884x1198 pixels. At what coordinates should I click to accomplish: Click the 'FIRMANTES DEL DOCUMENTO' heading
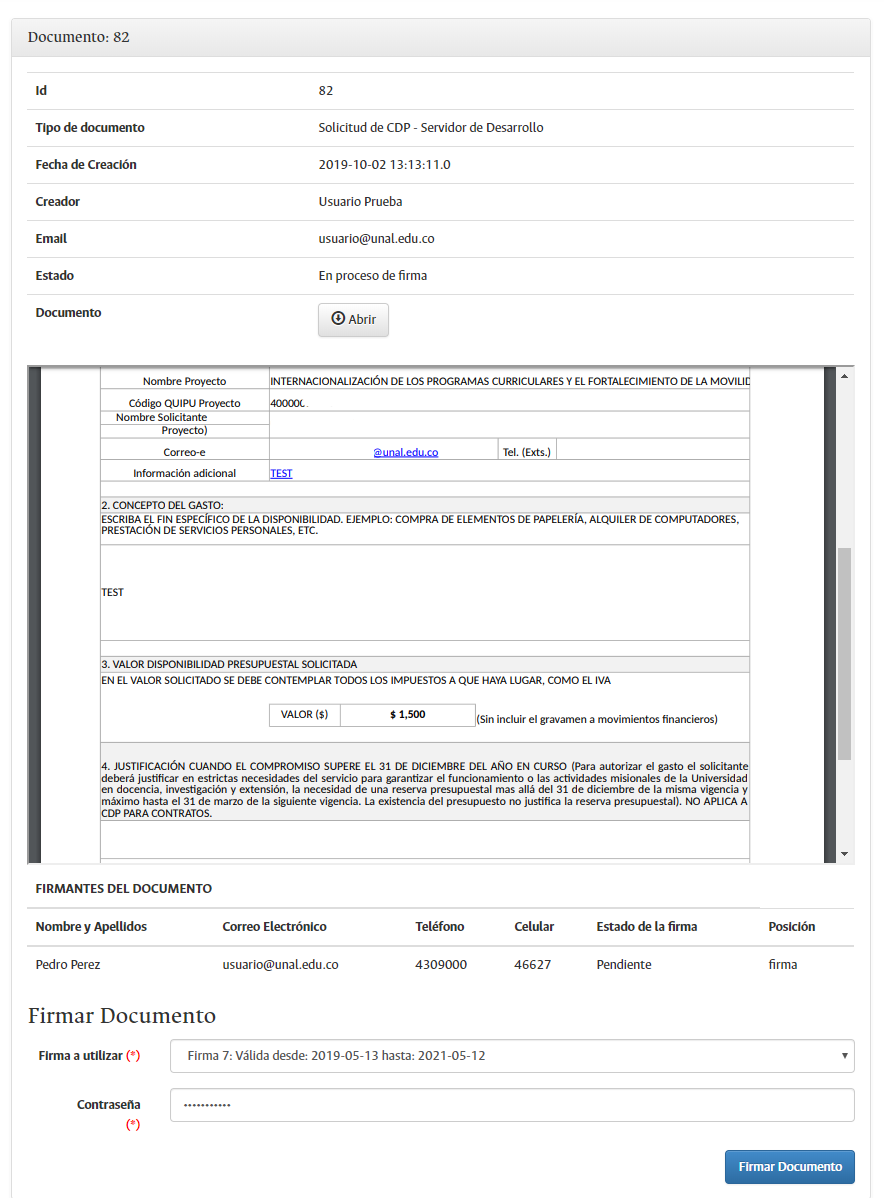point(124,889)
